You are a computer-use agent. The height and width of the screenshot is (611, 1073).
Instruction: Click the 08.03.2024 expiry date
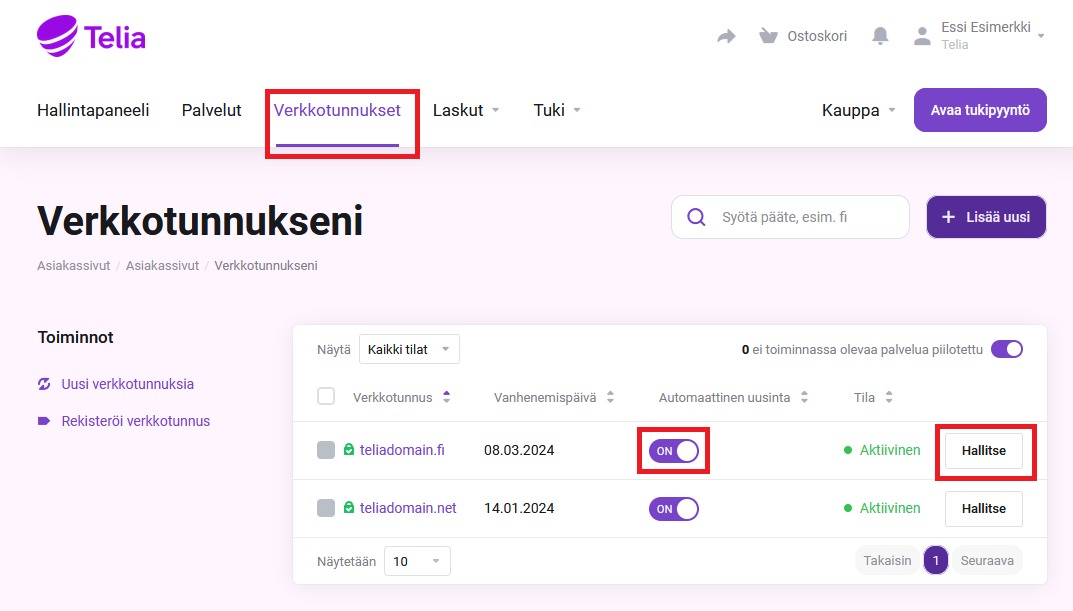click(519, 450)
